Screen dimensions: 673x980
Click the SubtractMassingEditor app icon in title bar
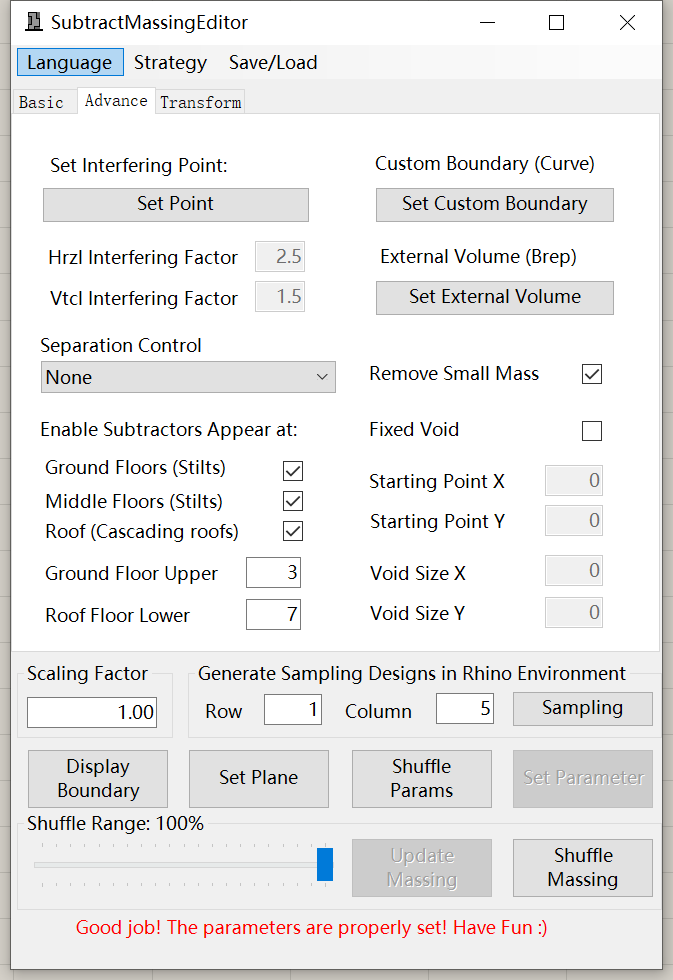point(34,22)
